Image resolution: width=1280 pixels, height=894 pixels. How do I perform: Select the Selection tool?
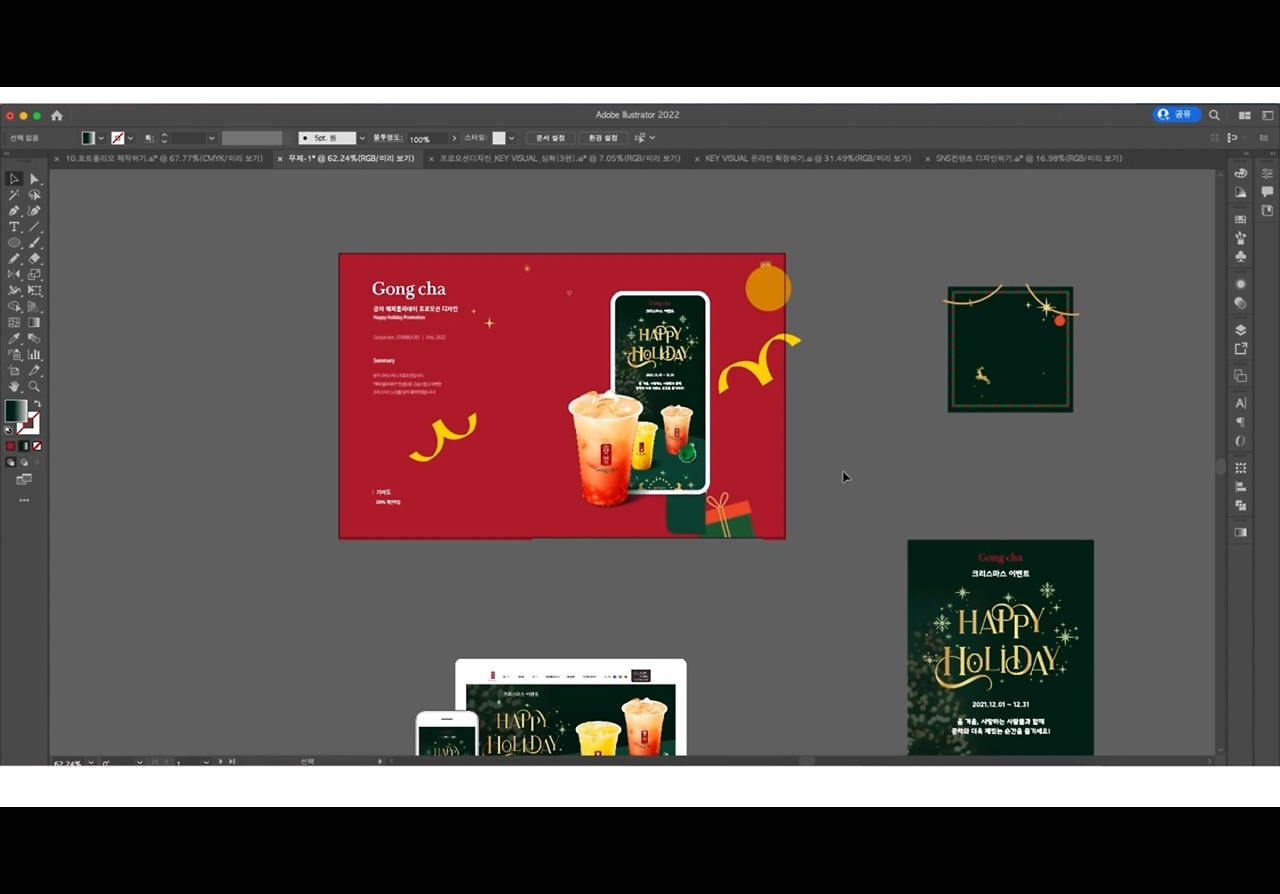tap(14, 179)
